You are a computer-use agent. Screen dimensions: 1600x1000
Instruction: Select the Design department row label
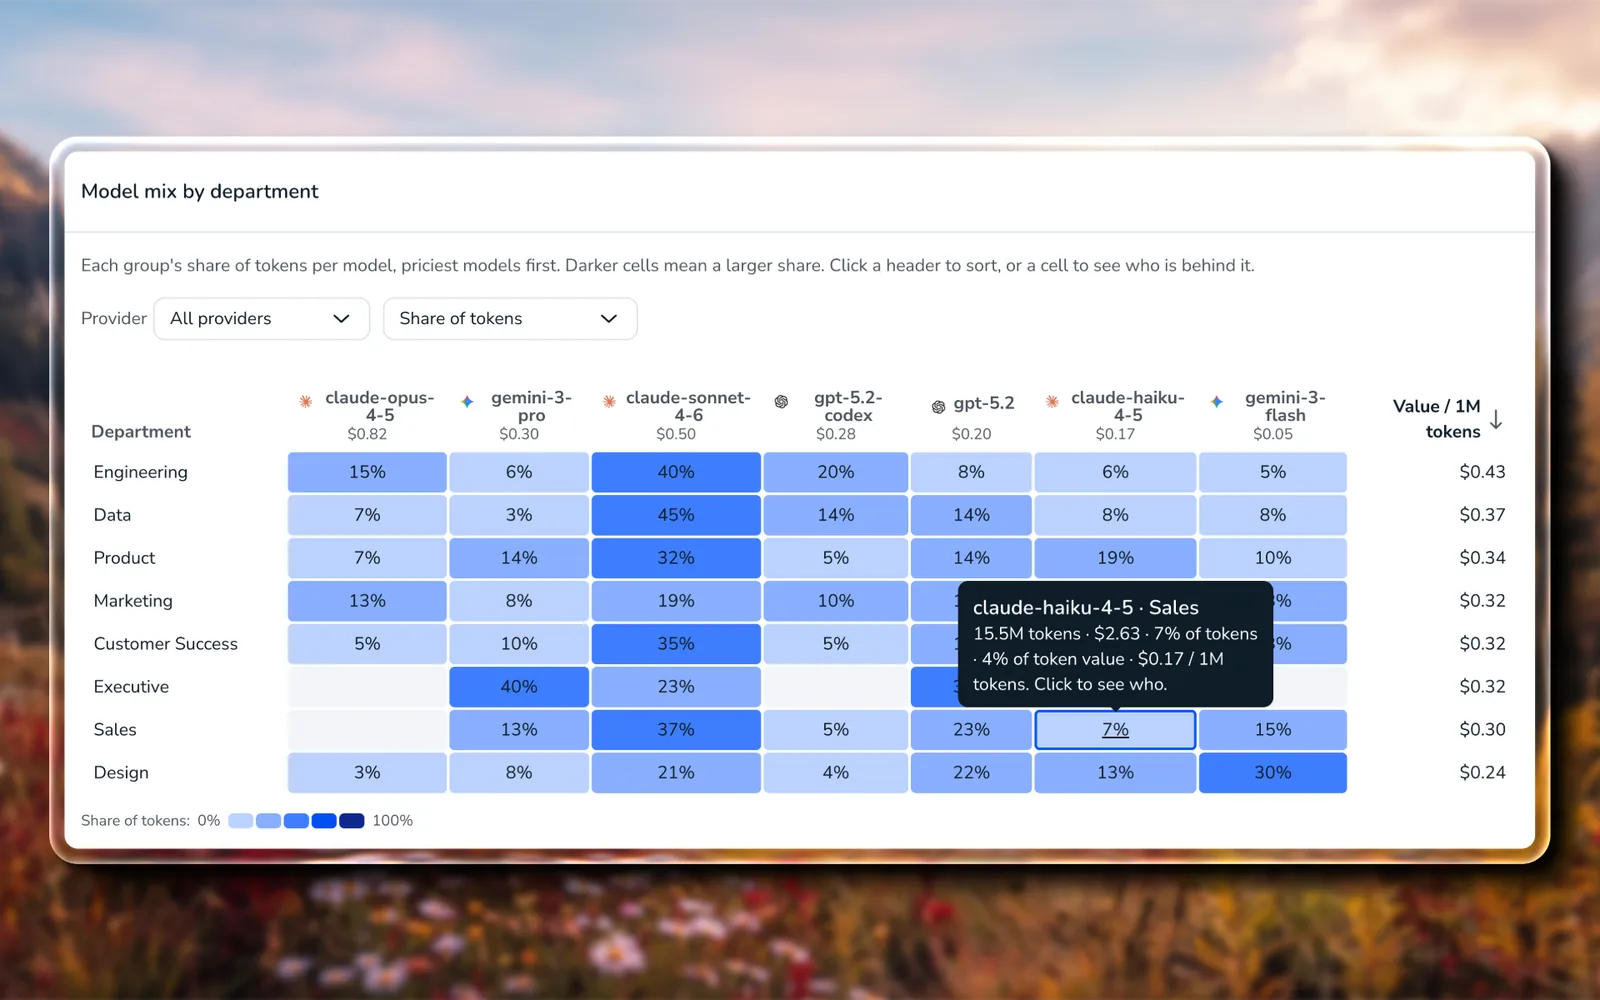tap(121, 773)
